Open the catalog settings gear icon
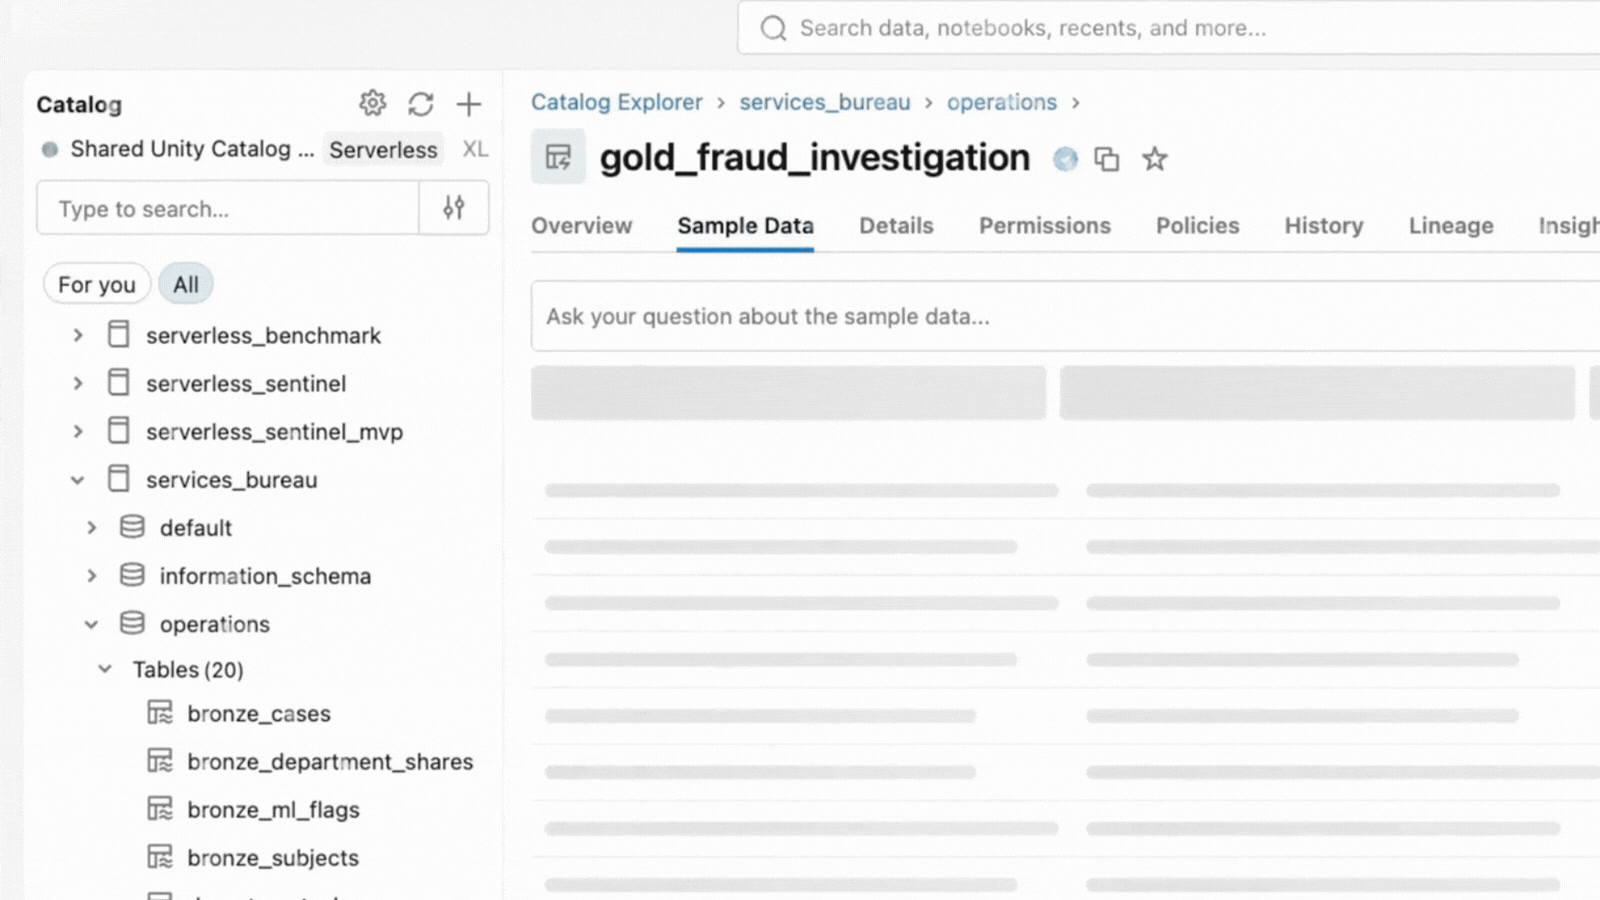 pyautogui.click(x=372, y=103)
